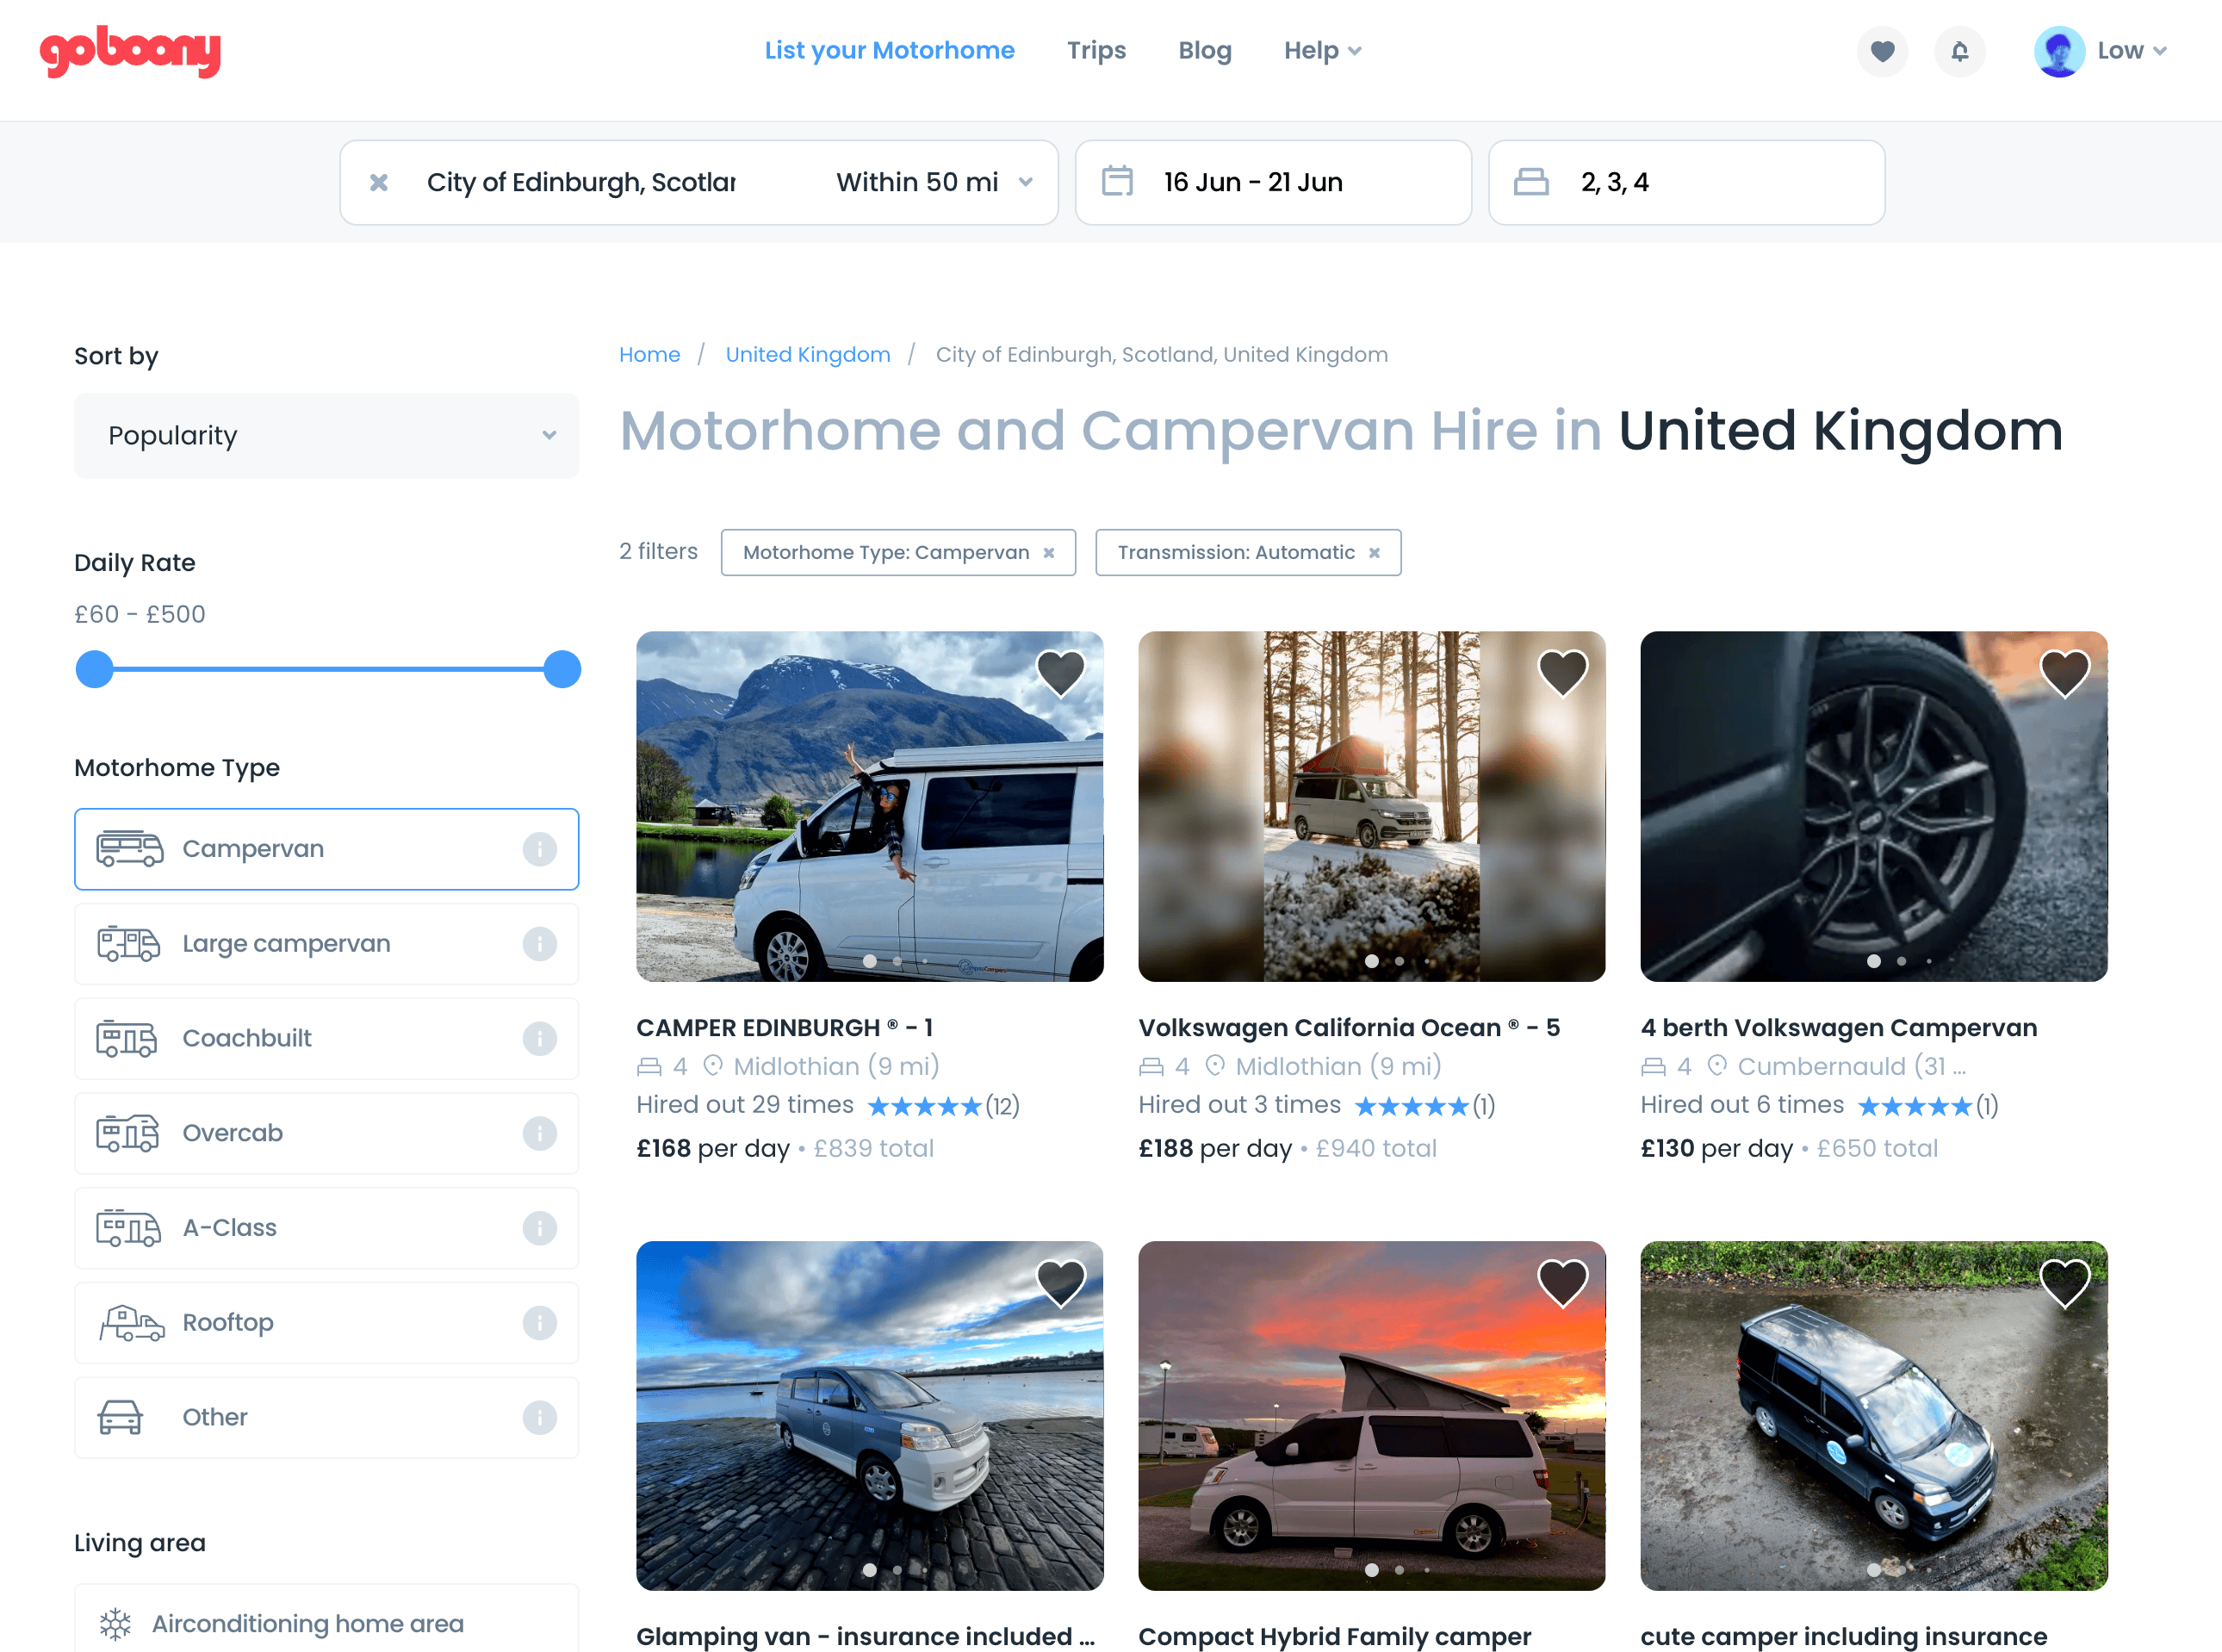
Task: Edit City of Edinburgh location field
Action: click(x=581, y=182)
